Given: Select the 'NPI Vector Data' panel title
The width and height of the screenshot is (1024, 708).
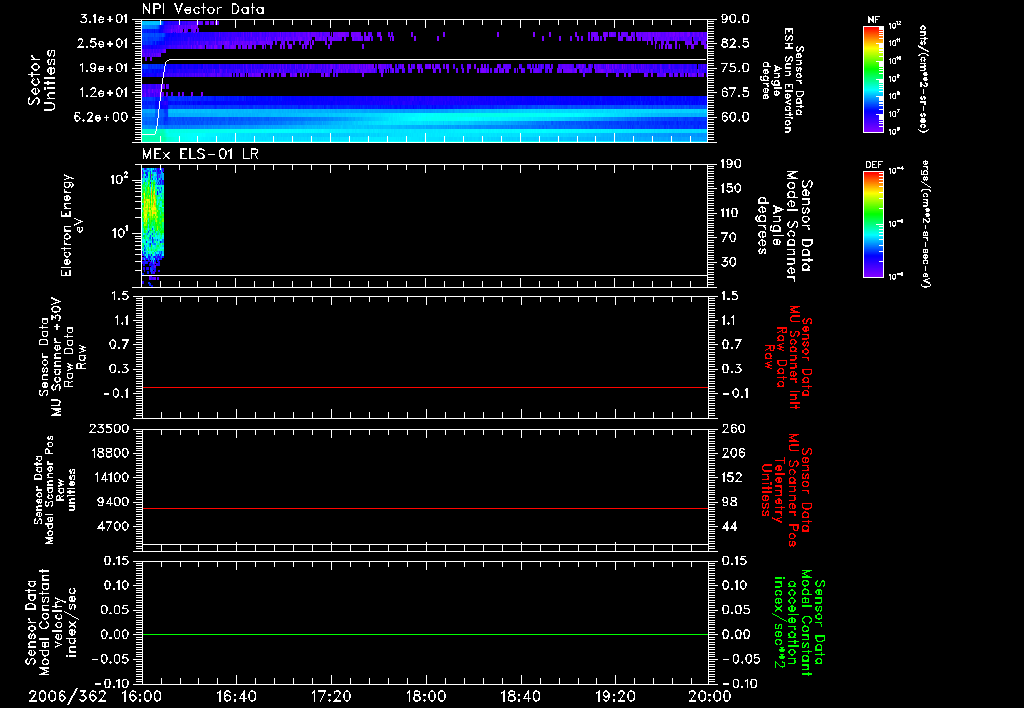Looking at the screenshot, I should pyautogui.click(x=203, y=9).
